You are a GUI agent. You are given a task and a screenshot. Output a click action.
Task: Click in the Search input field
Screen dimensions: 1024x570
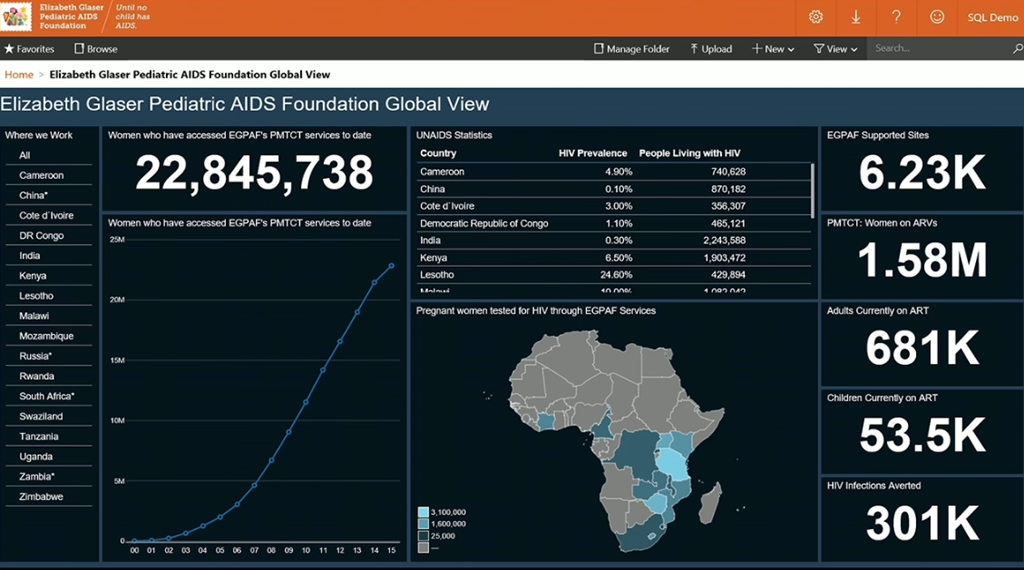[x=940, y=49]
